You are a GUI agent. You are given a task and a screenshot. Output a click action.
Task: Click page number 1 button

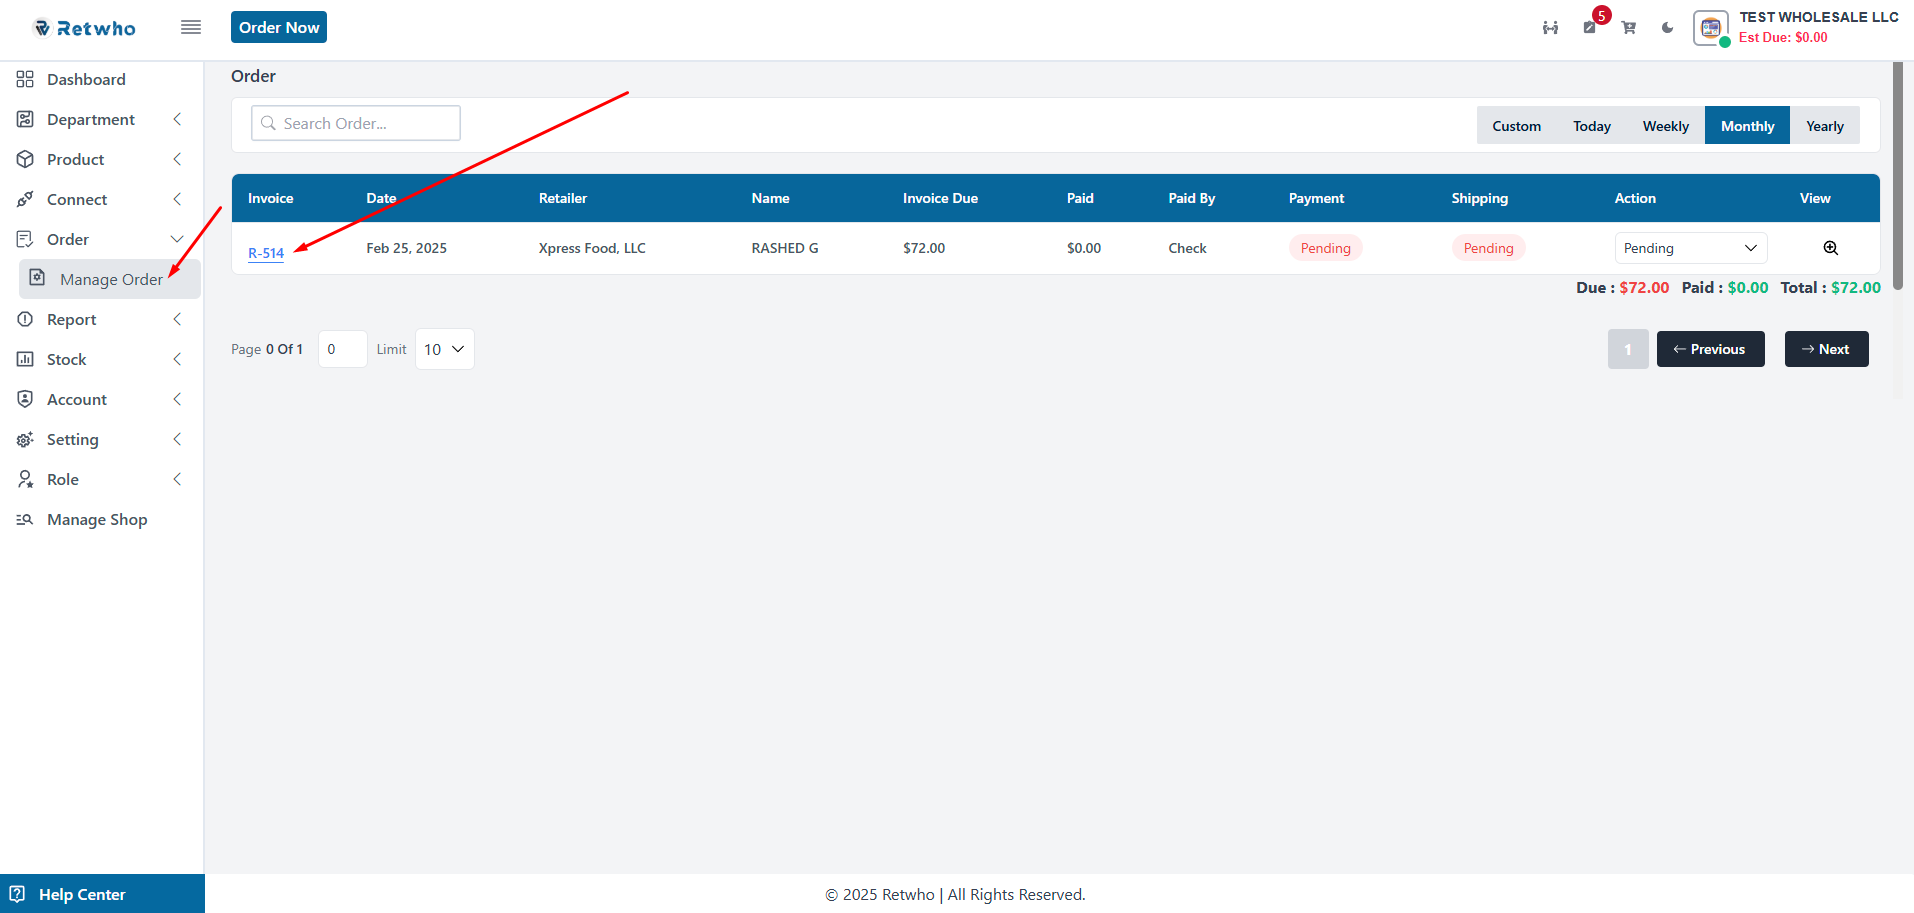tap(1628, 349)
